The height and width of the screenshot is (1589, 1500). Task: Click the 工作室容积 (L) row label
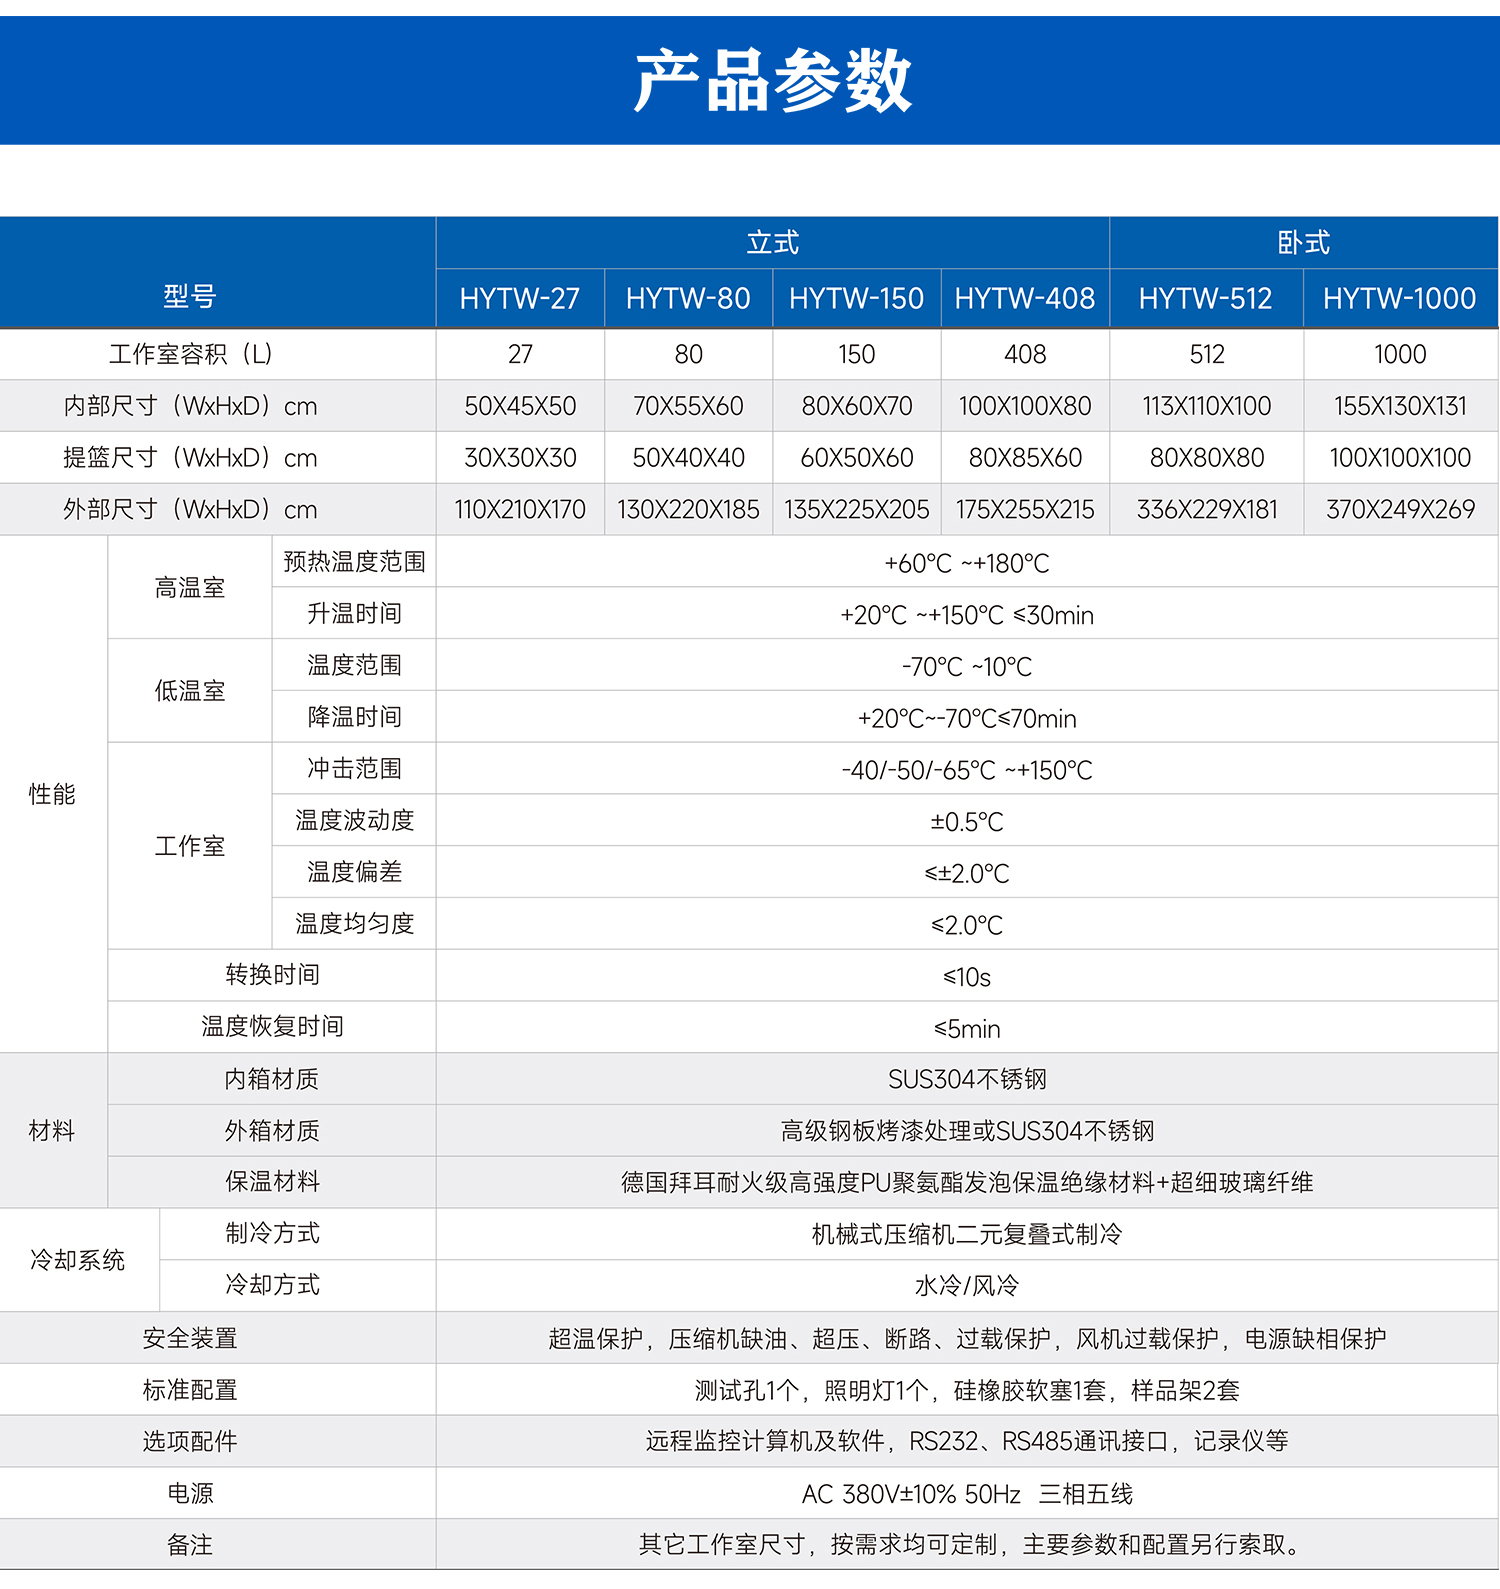pos(191,354)
